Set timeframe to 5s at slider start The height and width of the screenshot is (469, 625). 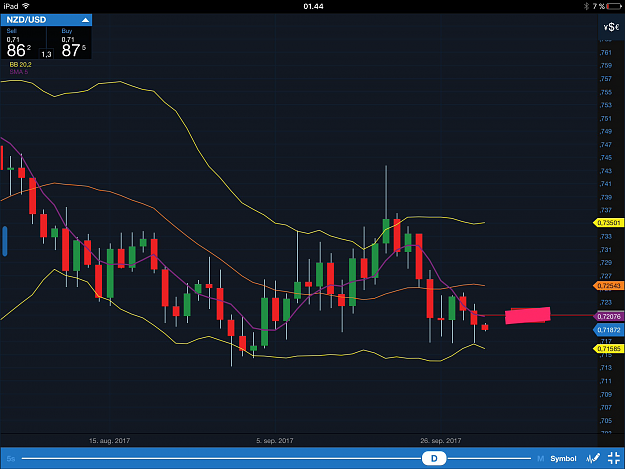[11, 459]
